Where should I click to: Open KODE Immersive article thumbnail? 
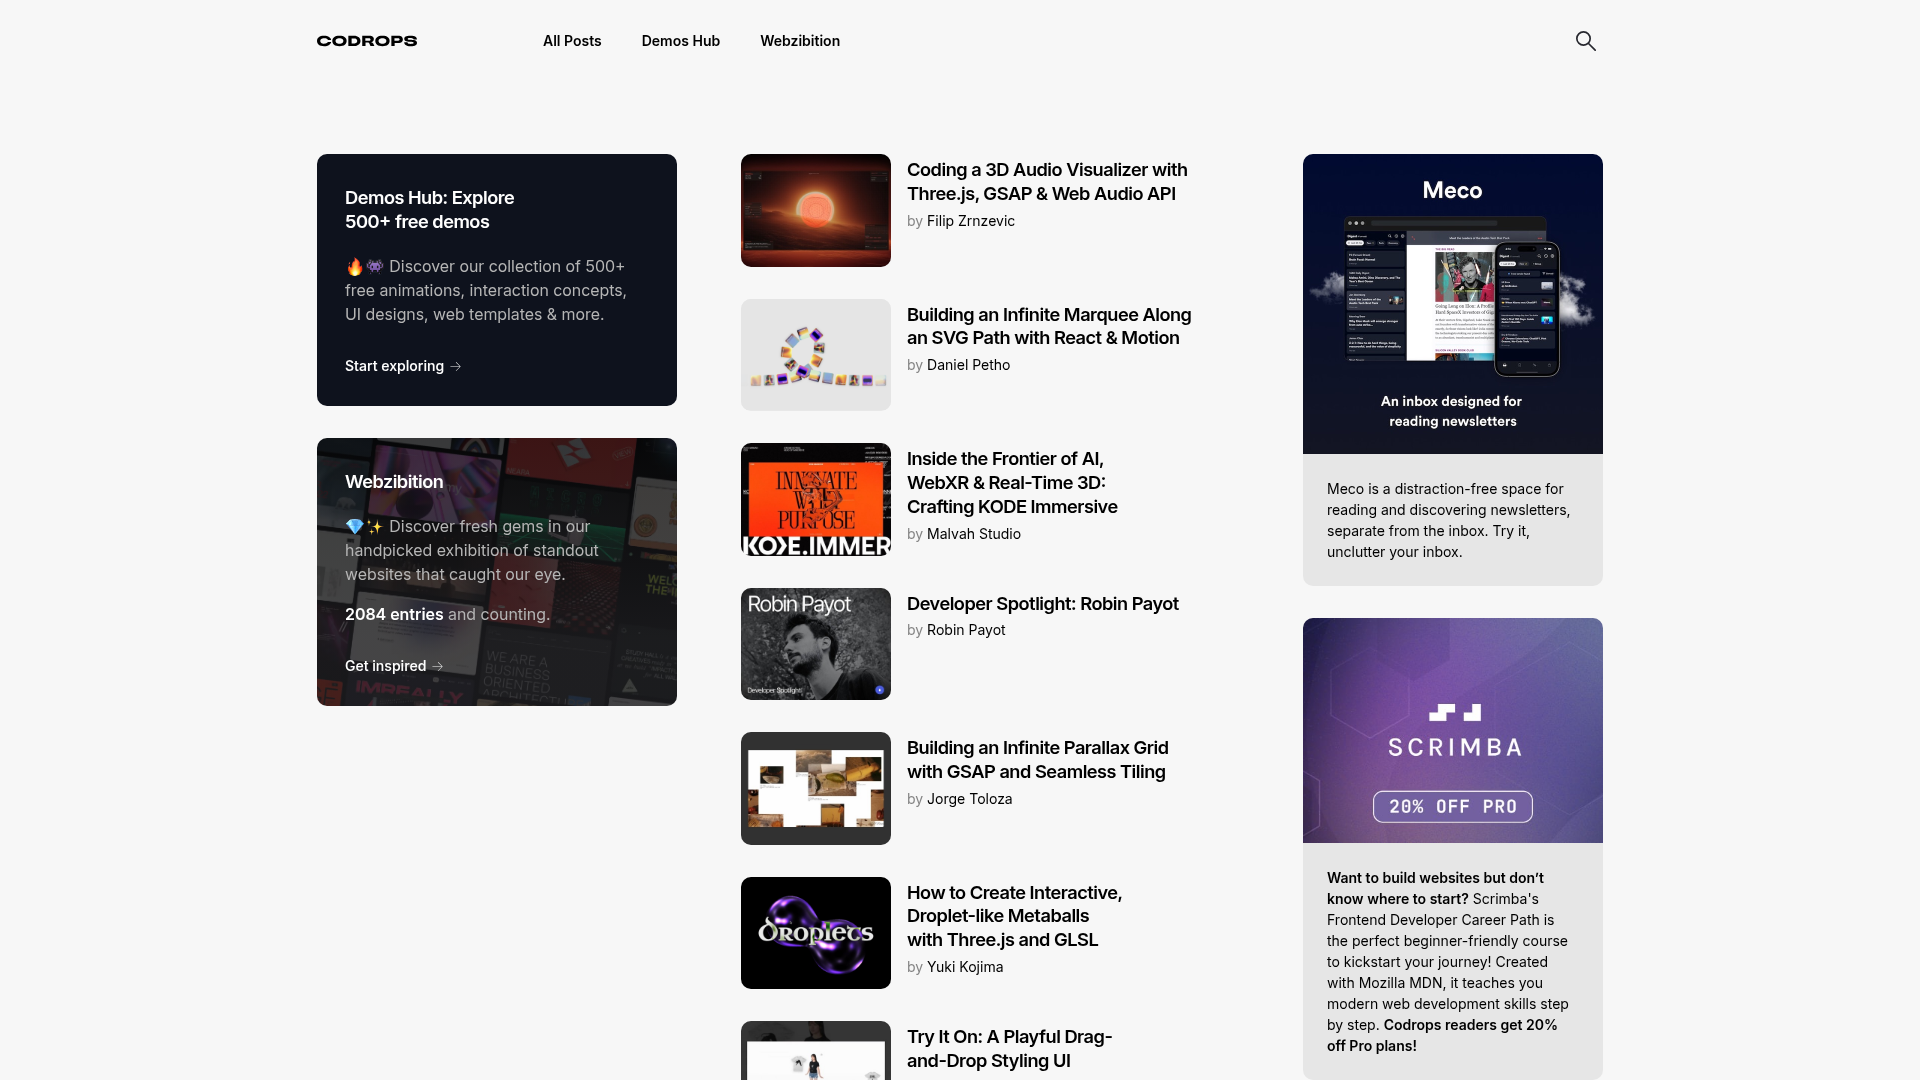click(x=816, y=499)
